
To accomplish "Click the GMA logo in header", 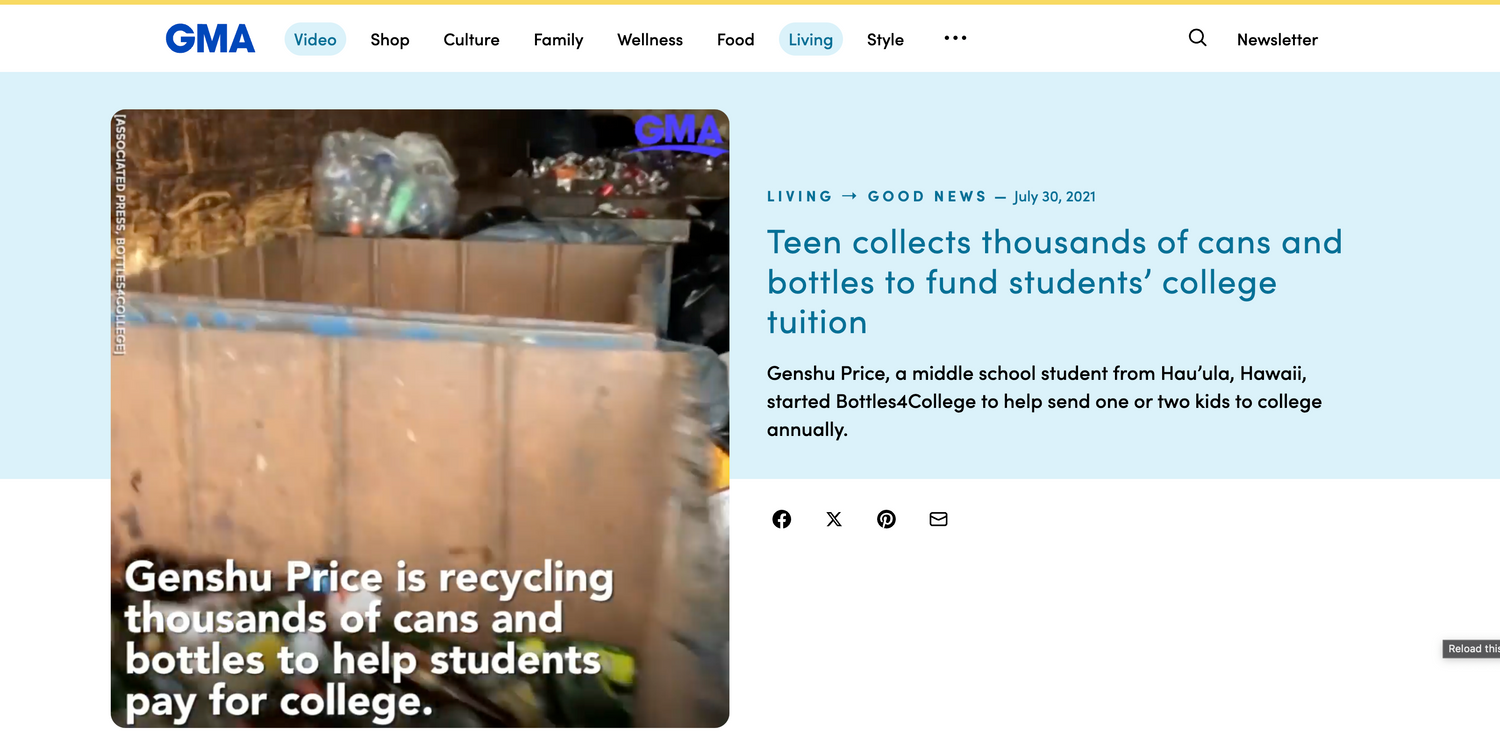I will pyautogui.click(x=210, y=39).
